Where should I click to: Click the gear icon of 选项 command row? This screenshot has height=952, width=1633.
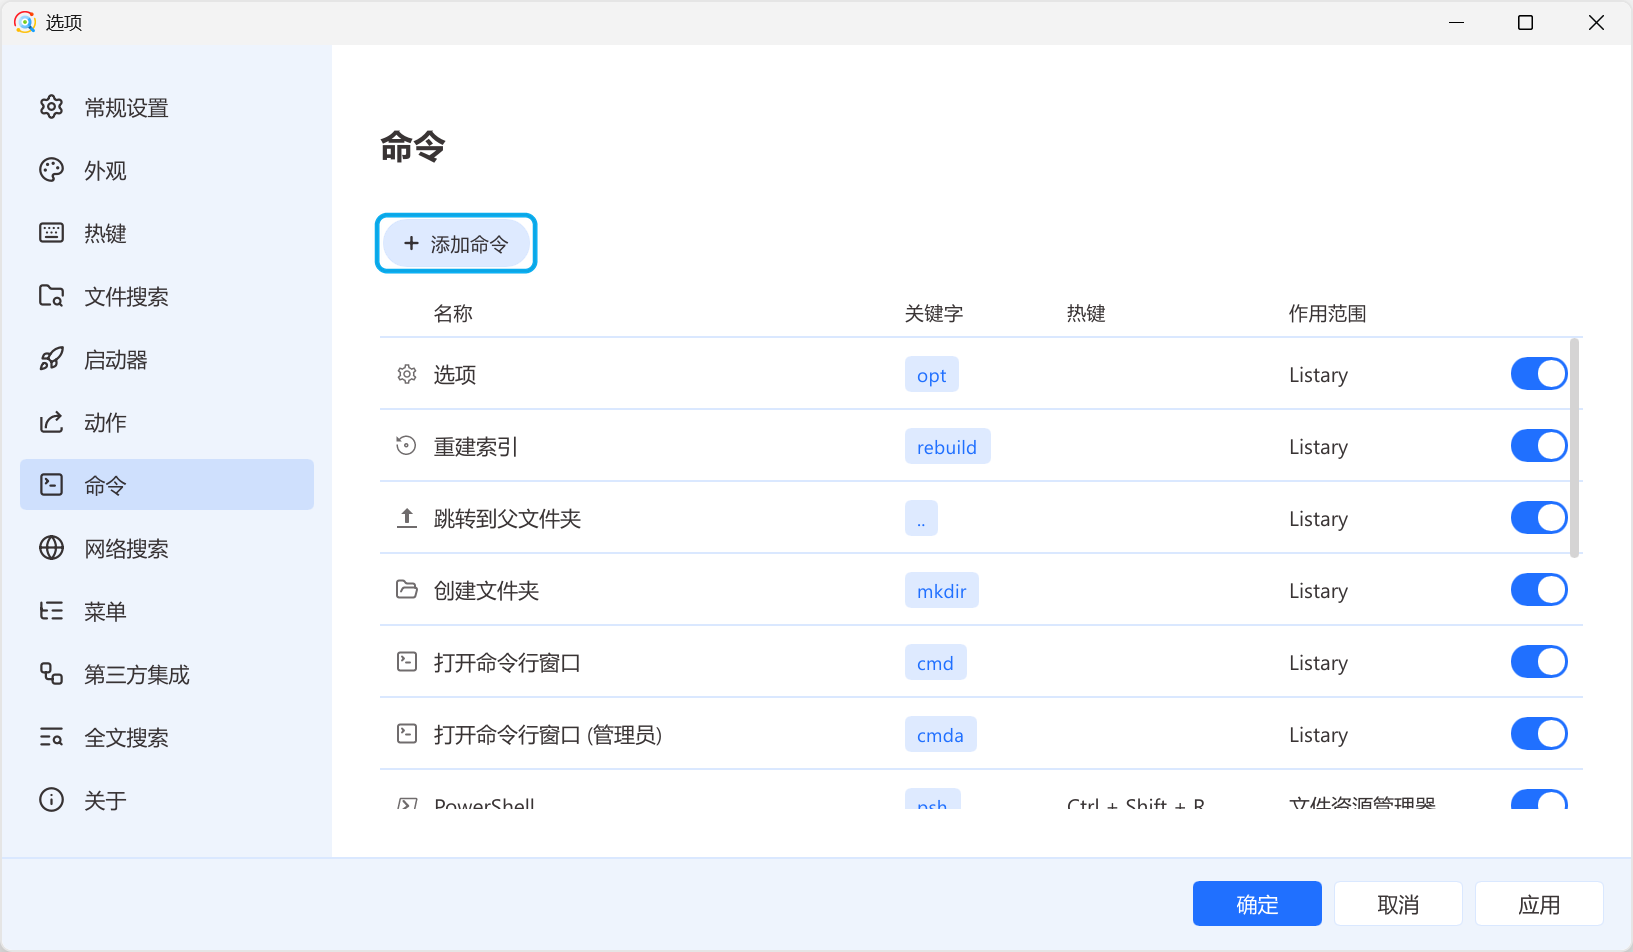pyautogui.click(x=407, y=374)
